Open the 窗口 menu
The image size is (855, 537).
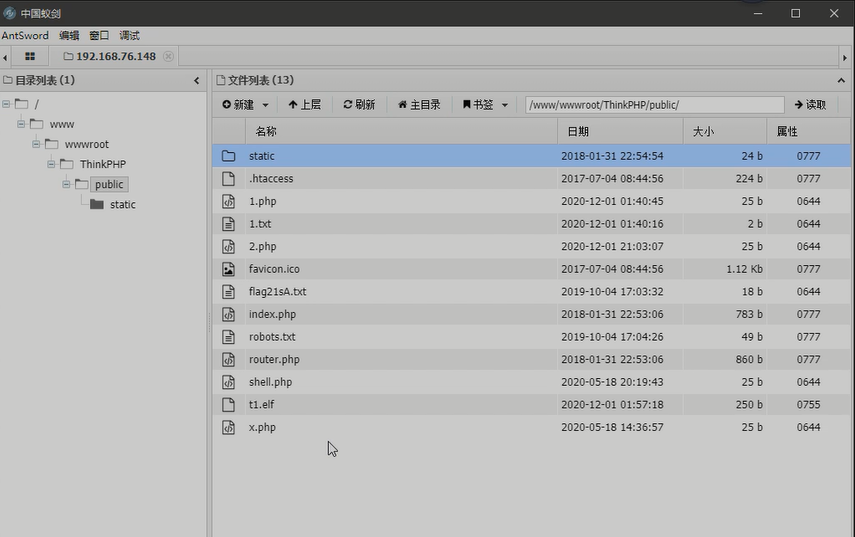99,35
